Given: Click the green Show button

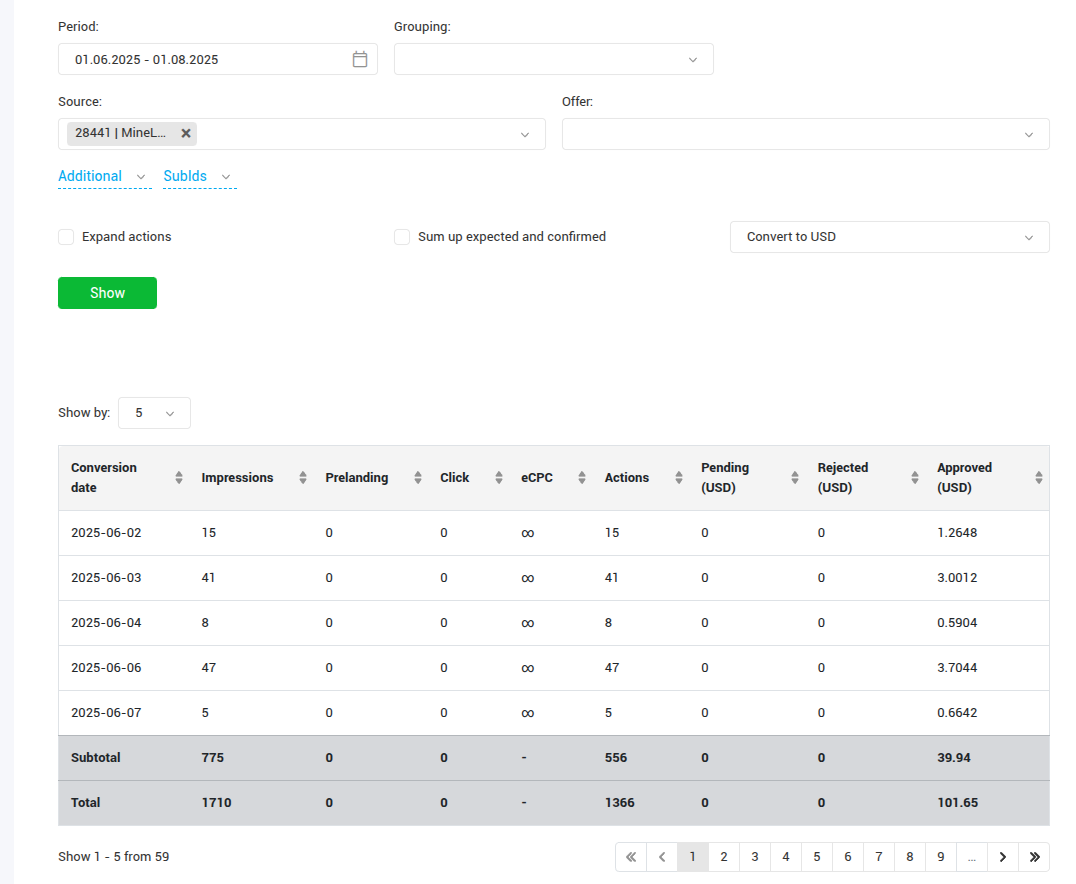Looking at the screenshot, I should click(x=107, y=293).
